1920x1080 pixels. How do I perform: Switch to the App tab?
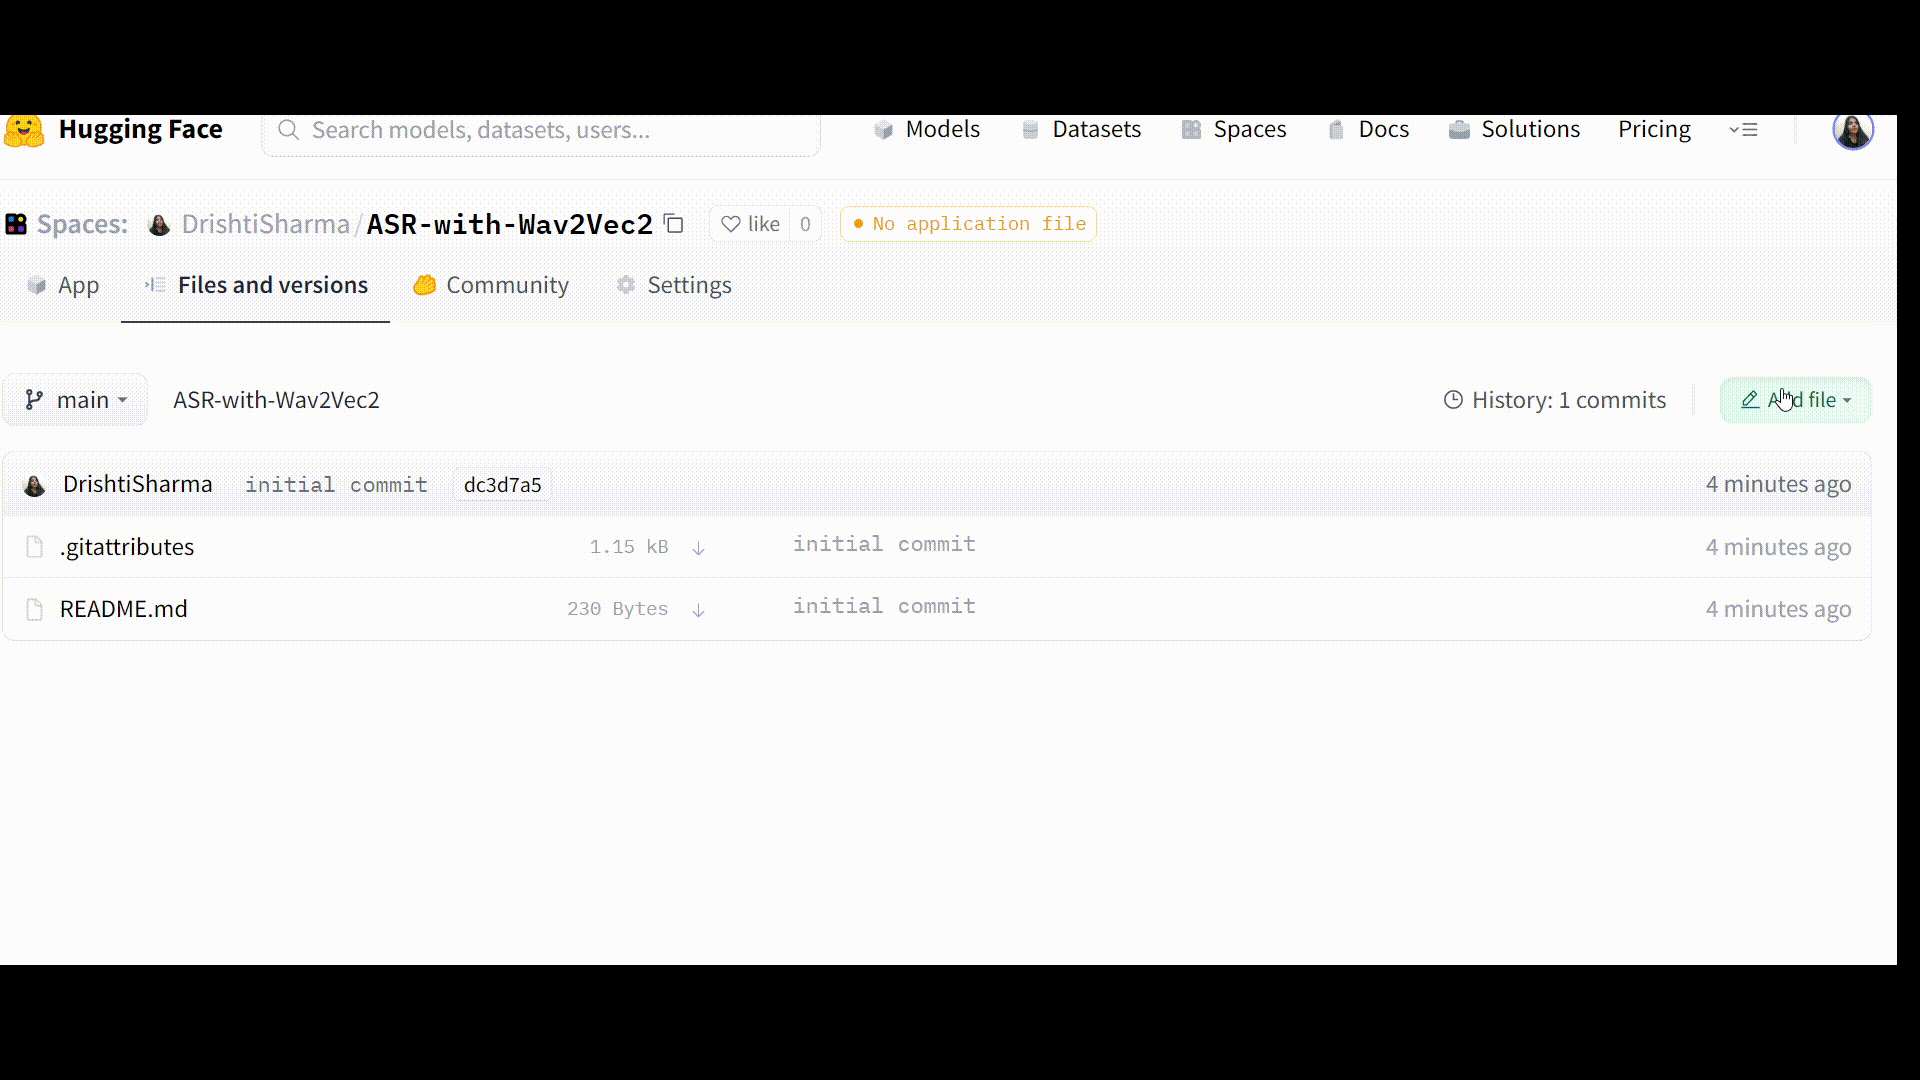point(62,285)
